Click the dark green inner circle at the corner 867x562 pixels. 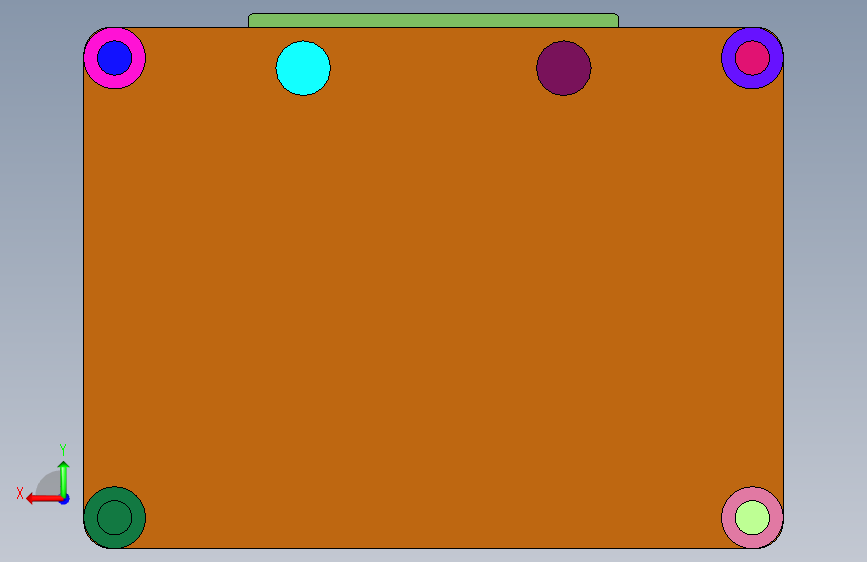[x=114, y=517]
